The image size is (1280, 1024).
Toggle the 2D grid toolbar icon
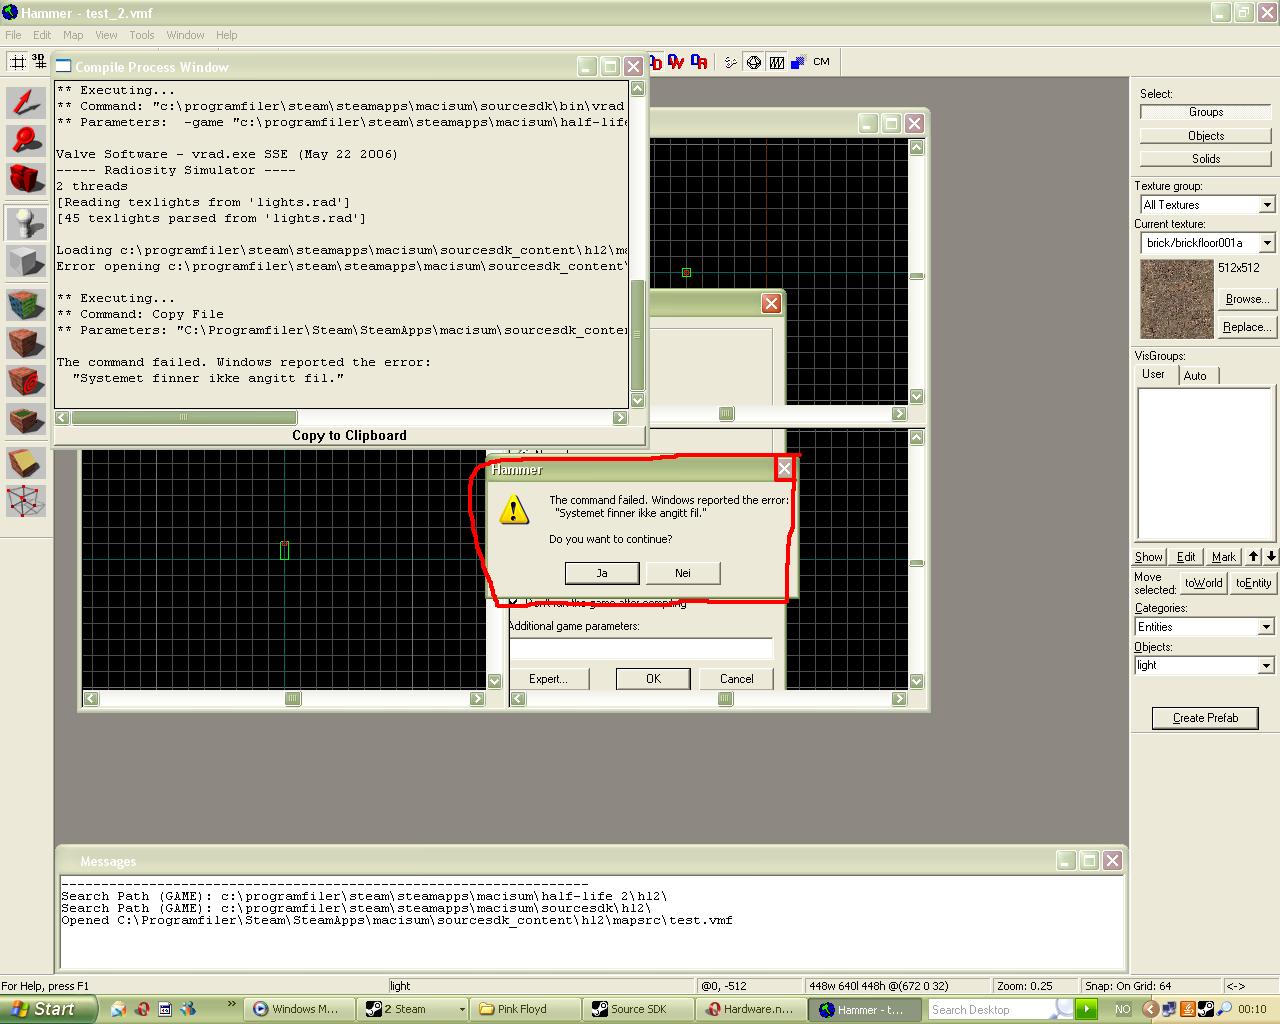17,62
